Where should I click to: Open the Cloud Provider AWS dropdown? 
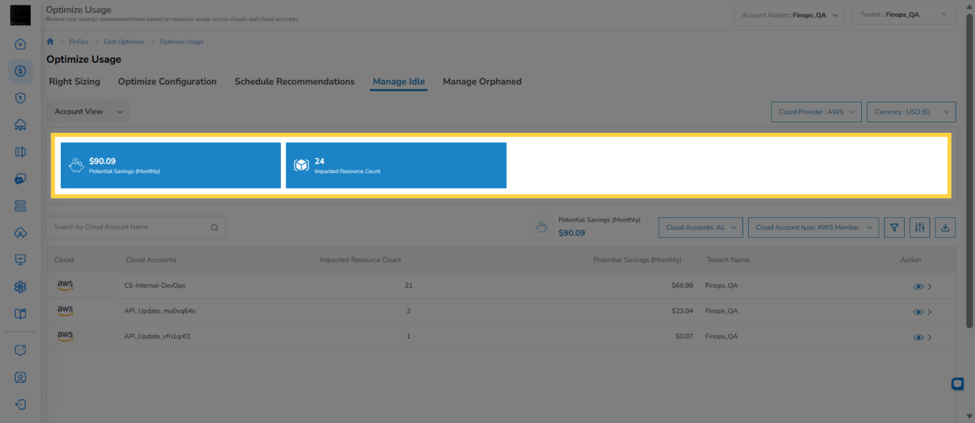tap(816, 112)
